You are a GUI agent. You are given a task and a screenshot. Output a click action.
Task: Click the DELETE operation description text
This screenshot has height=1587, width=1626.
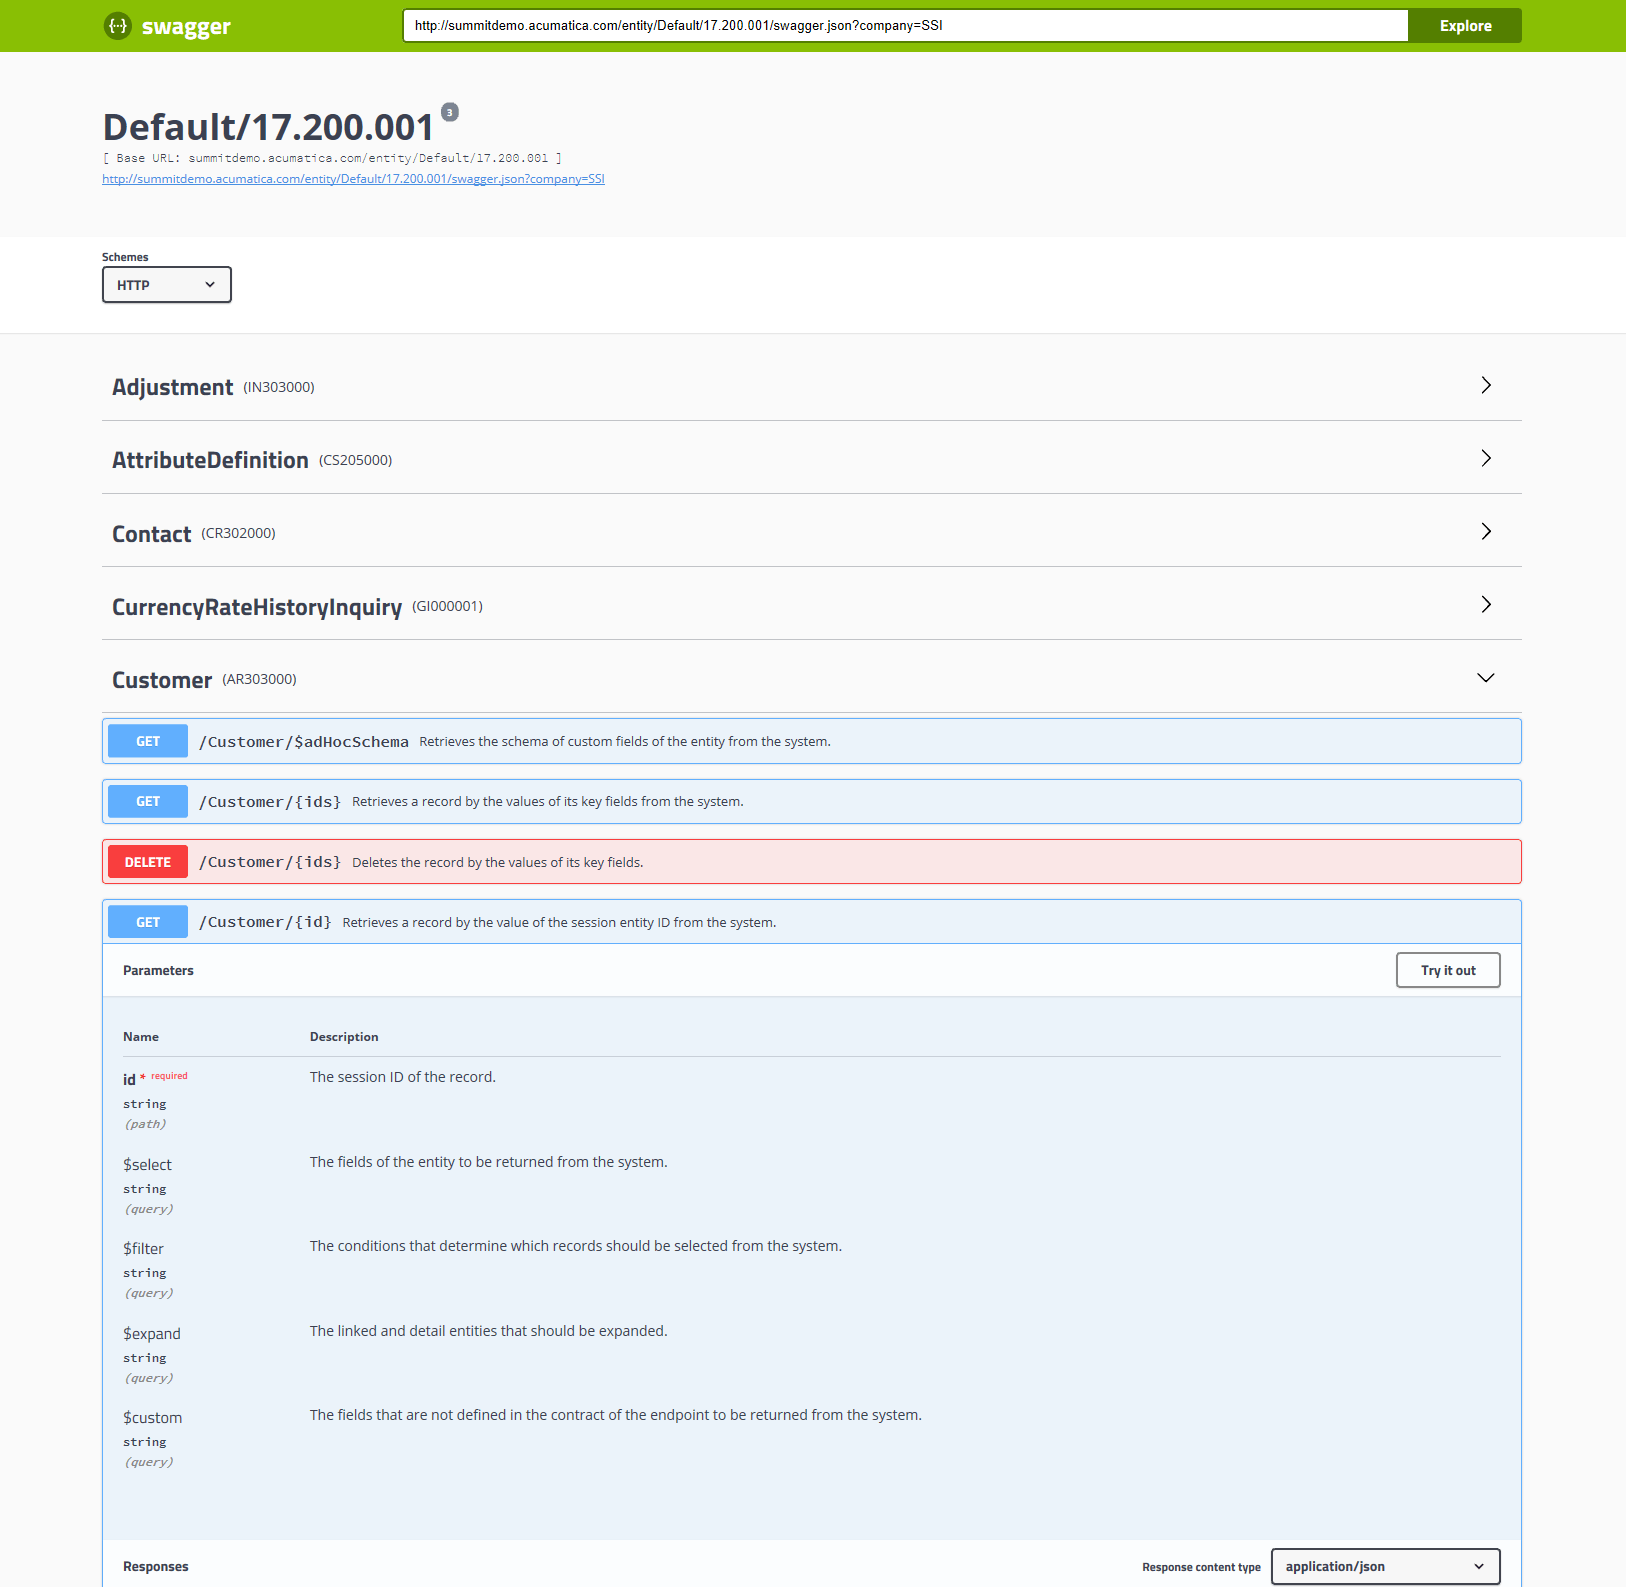(498, 862)
